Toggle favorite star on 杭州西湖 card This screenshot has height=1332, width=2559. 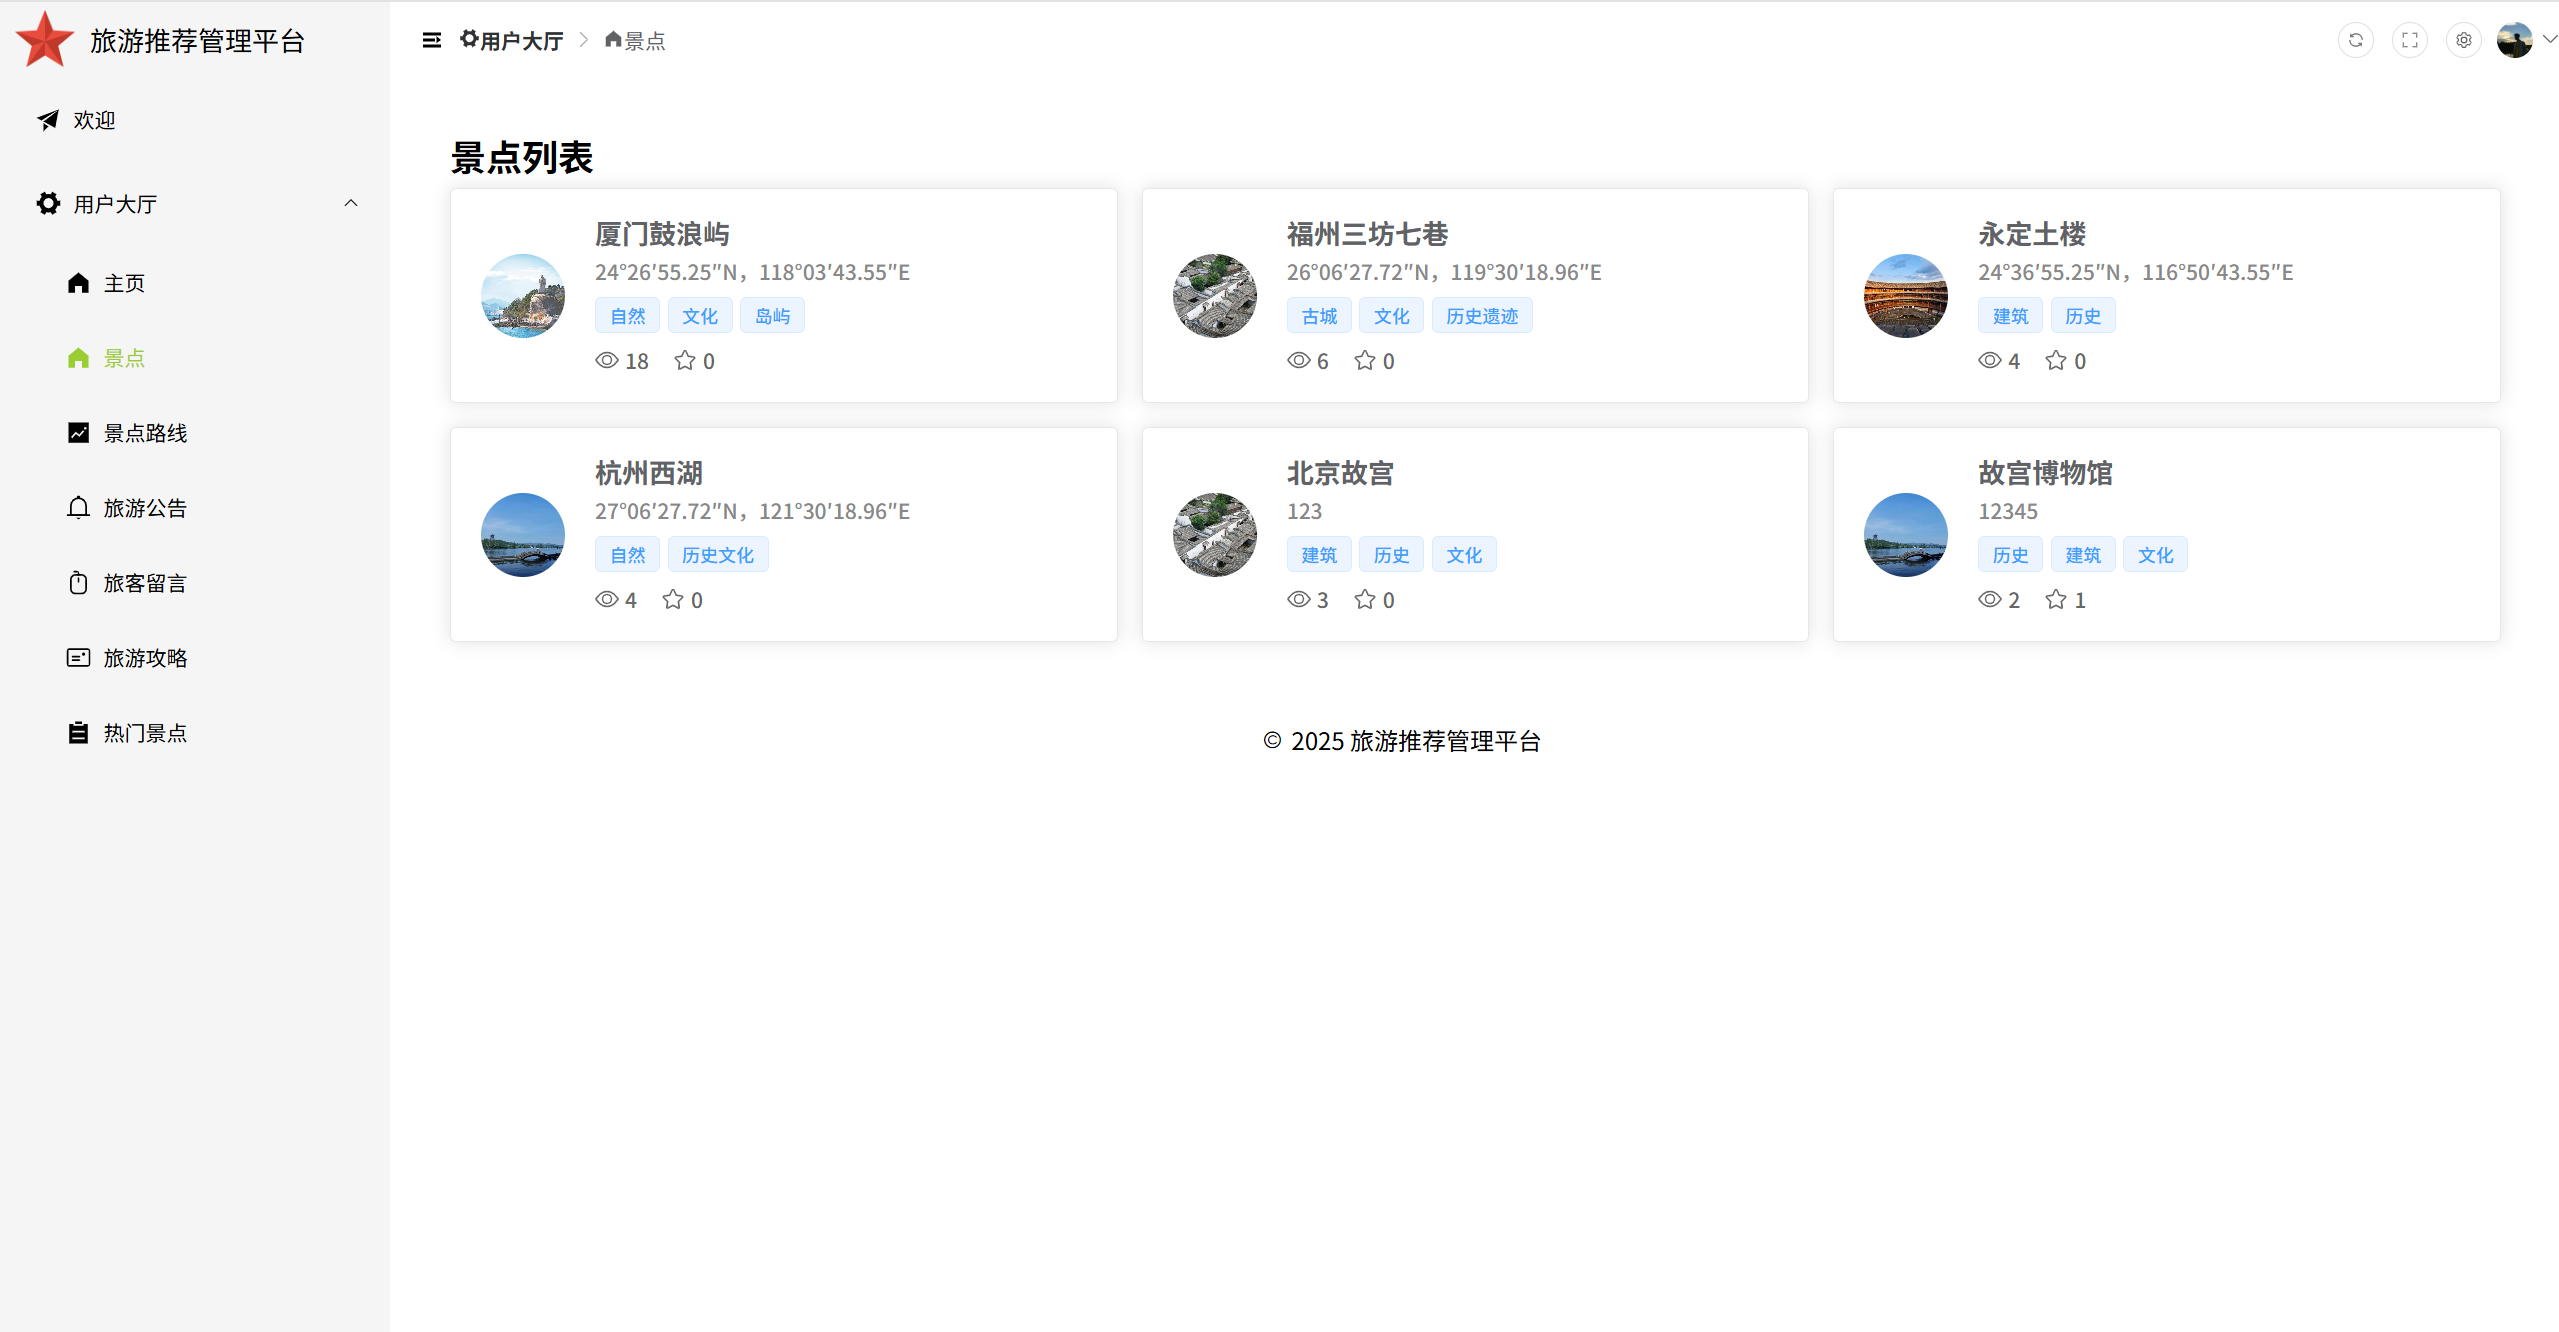(672, 599)
